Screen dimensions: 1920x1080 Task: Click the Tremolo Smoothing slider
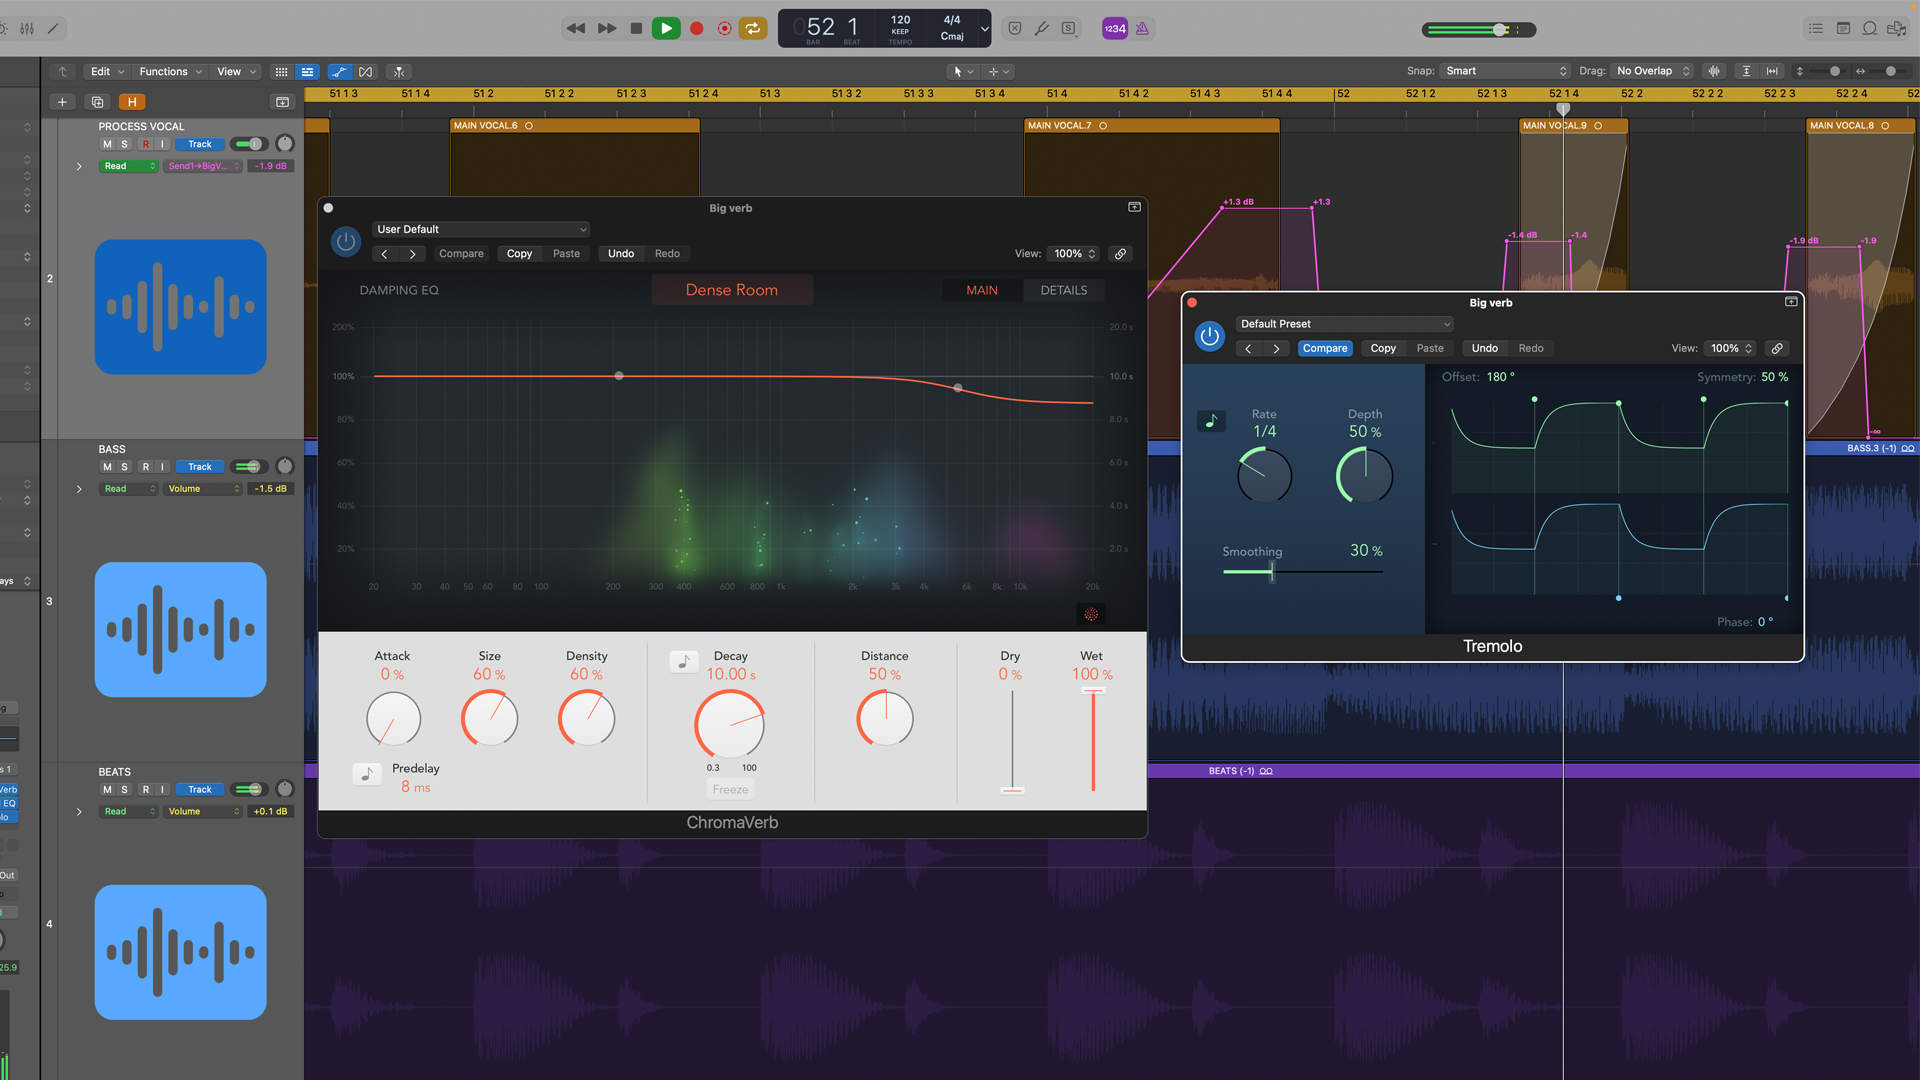1302,572
